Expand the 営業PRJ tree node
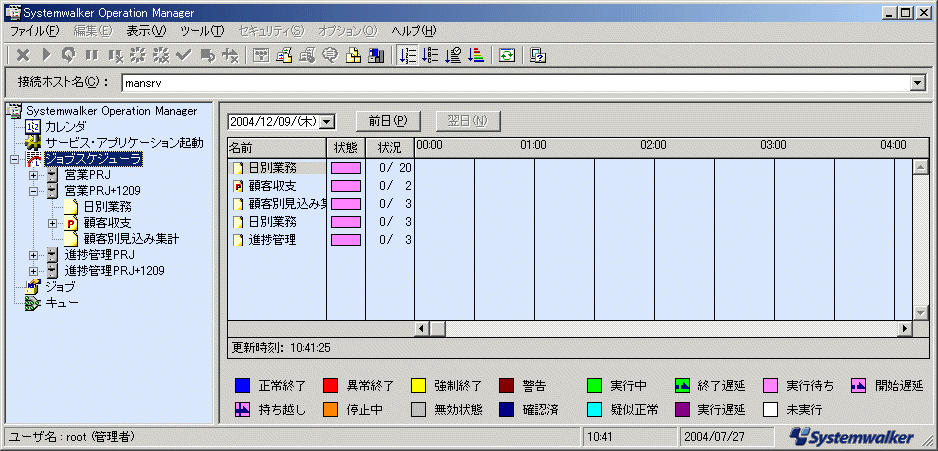Screen dimensions: 938x451 34,175
